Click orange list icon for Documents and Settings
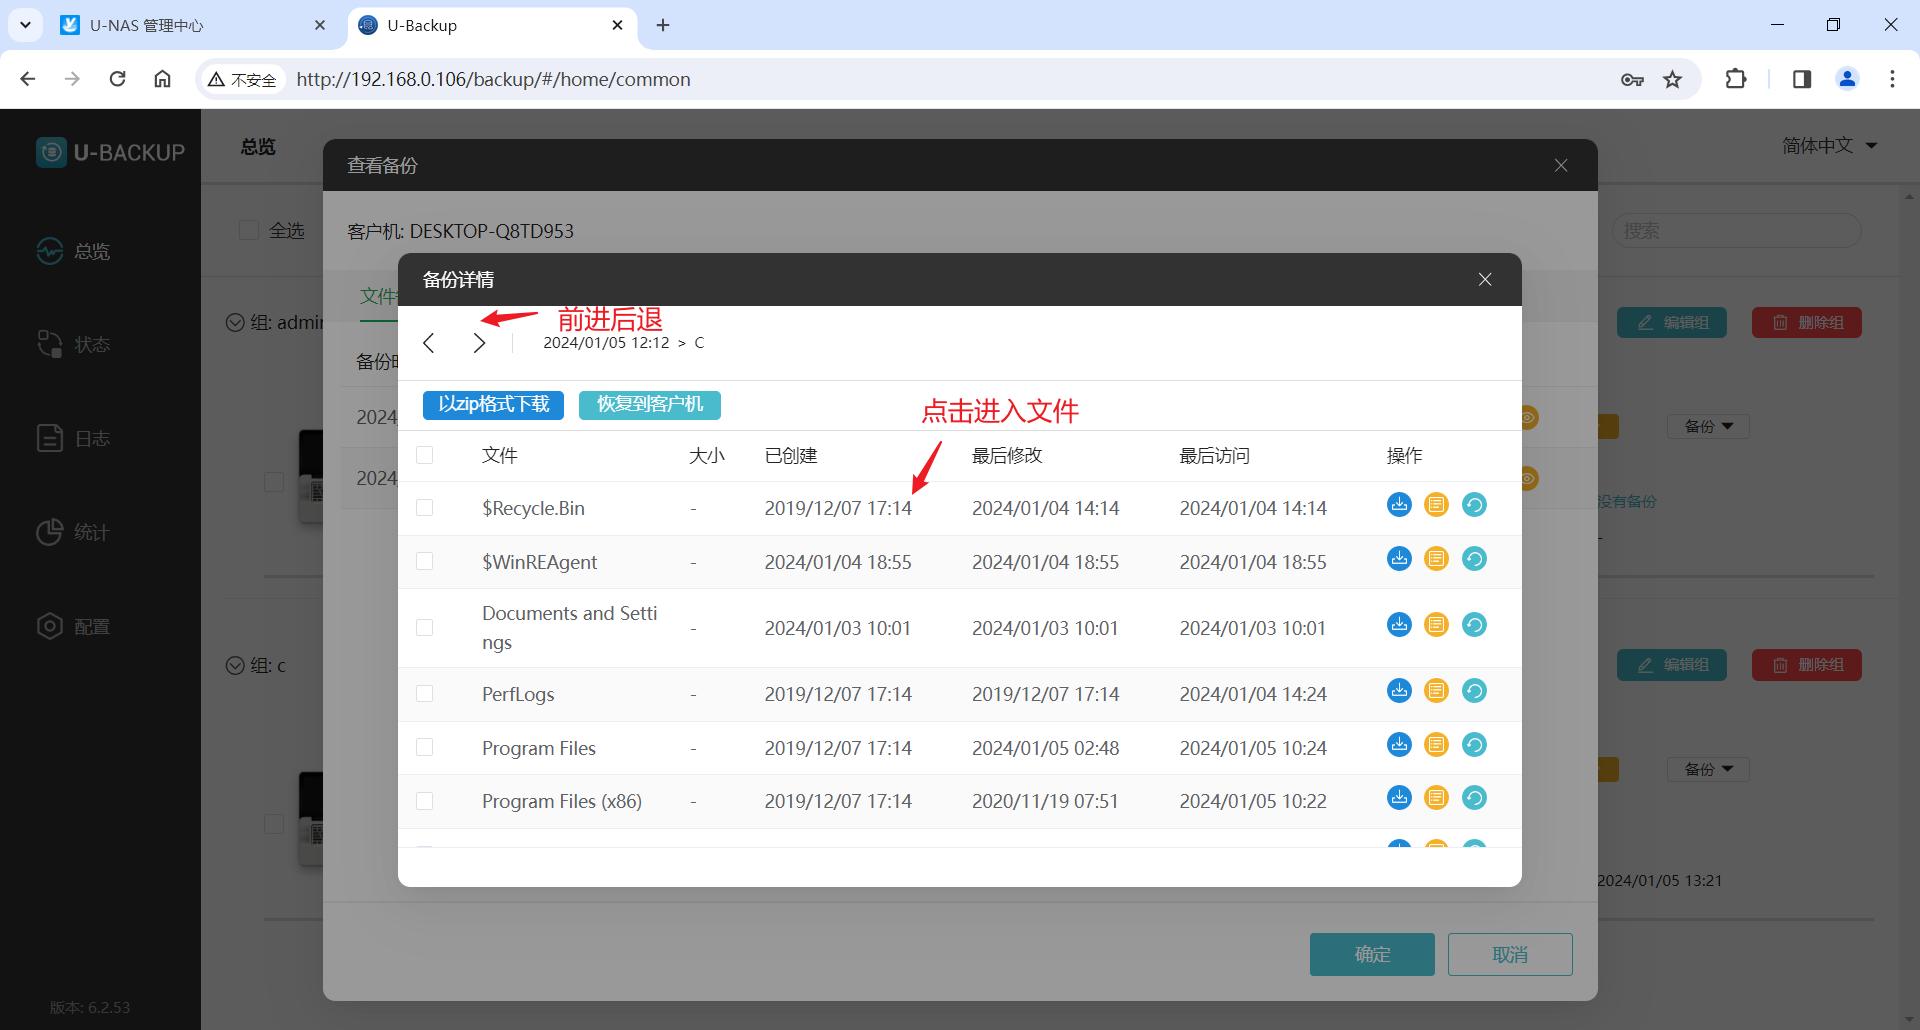 (x=1436, y=625)
